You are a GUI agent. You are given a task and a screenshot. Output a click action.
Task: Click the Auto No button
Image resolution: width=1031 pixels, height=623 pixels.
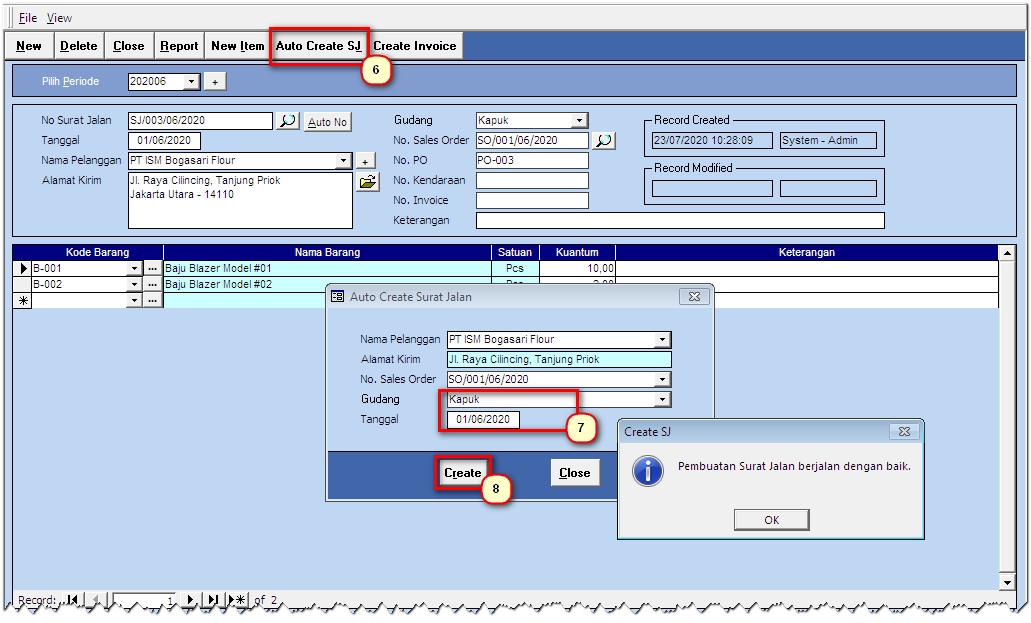327,122
